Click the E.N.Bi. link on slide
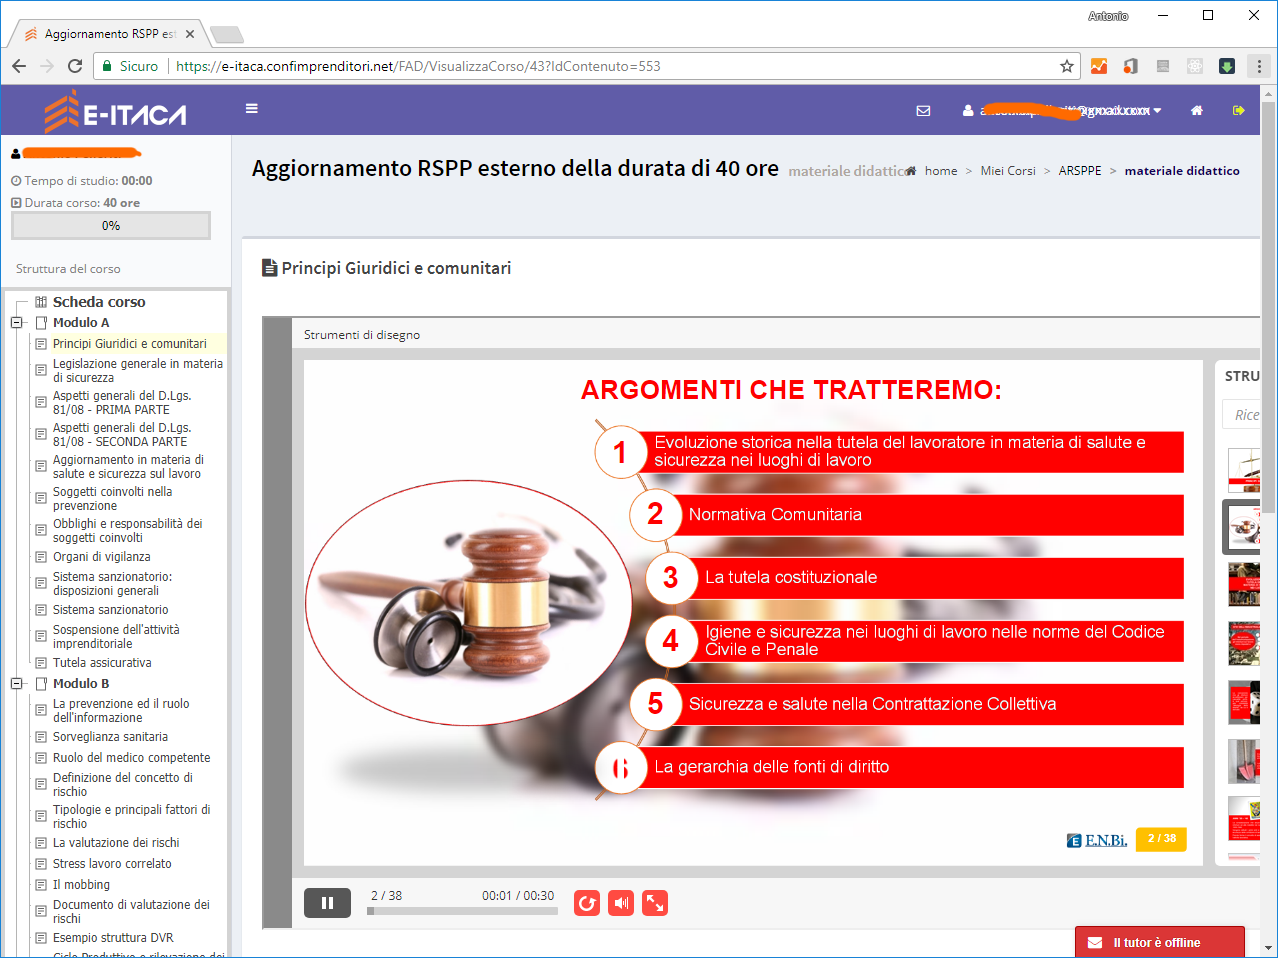Image resolution: width=1278 pixels, height=958 pixels. tap(1097, 840)
